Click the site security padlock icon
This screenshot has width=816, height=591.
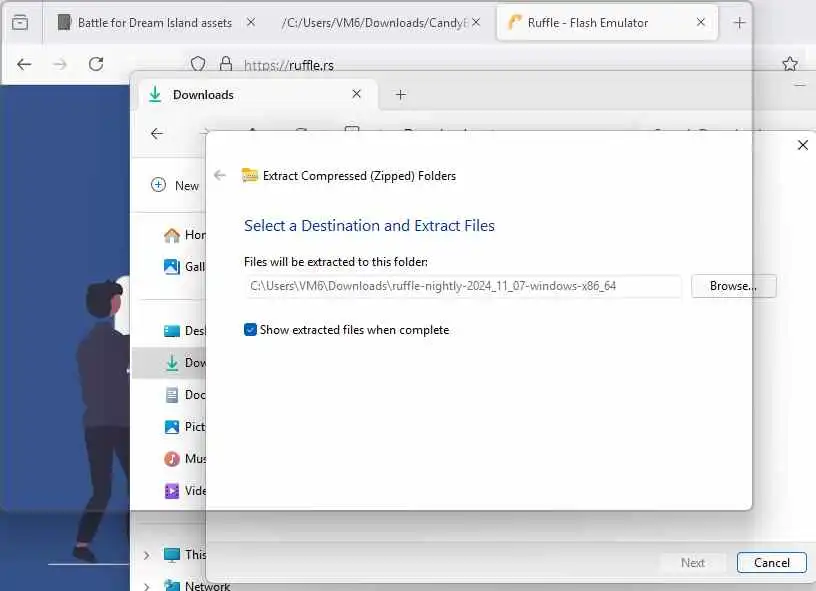click(x=225, y=64)
